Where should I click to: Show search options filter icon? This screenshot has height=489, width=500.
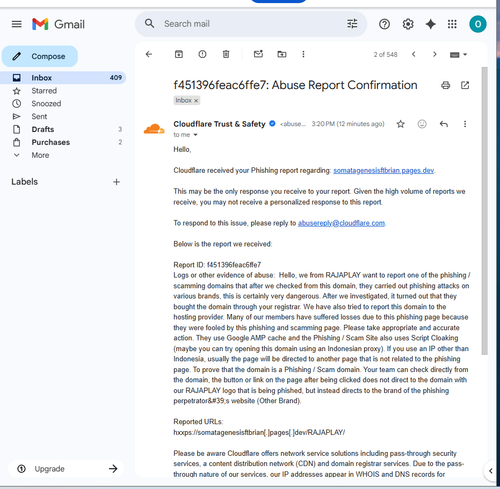coord(352,24)
